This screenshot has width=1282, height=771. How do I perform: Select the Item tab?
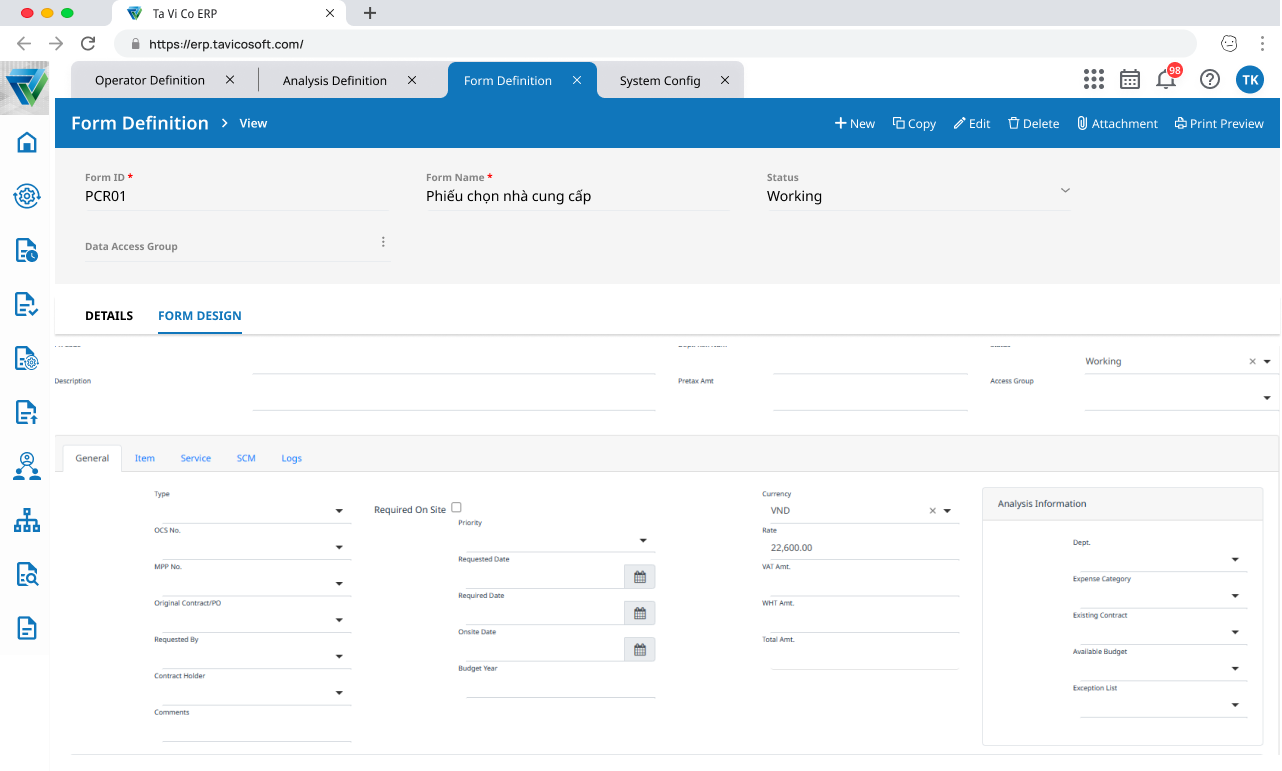tap(145, 458)
